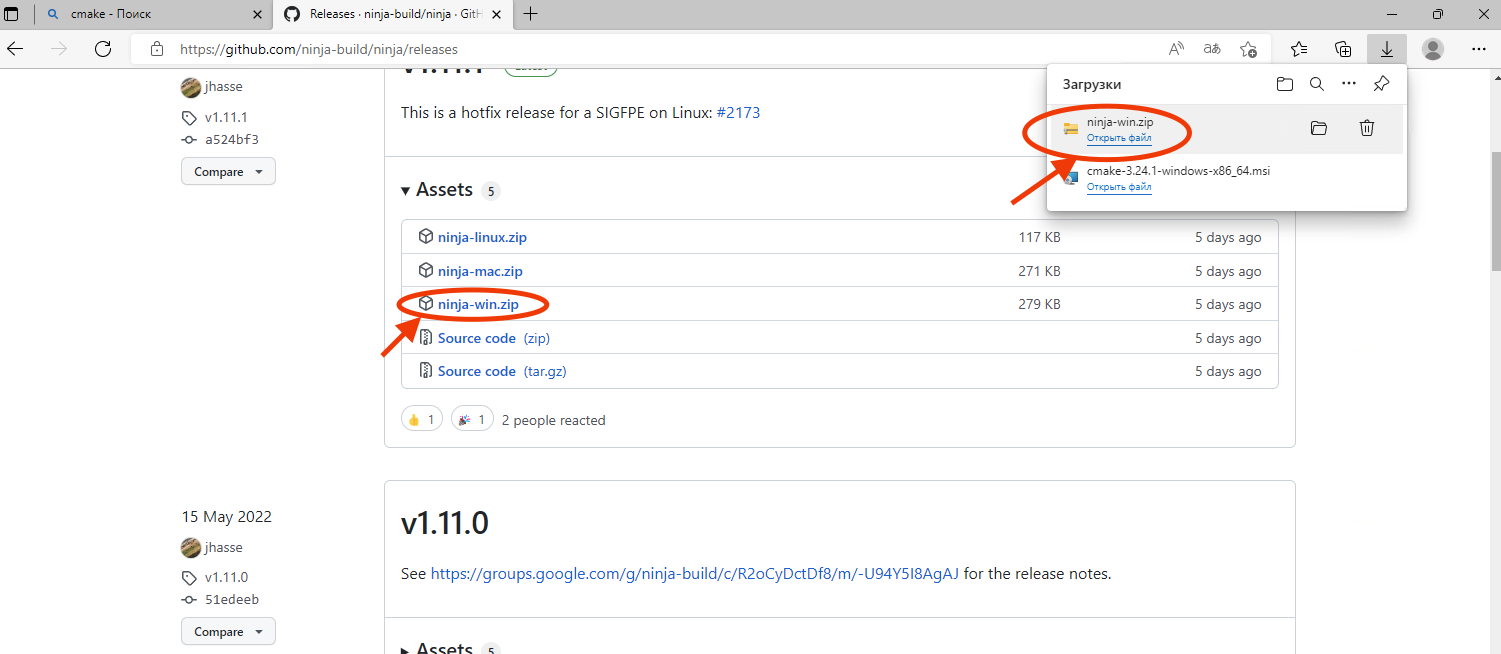Expand the v1.11.0 Compare dropdown
Image resolution: width=1501 pixels, height=654 pixels.
228,632
